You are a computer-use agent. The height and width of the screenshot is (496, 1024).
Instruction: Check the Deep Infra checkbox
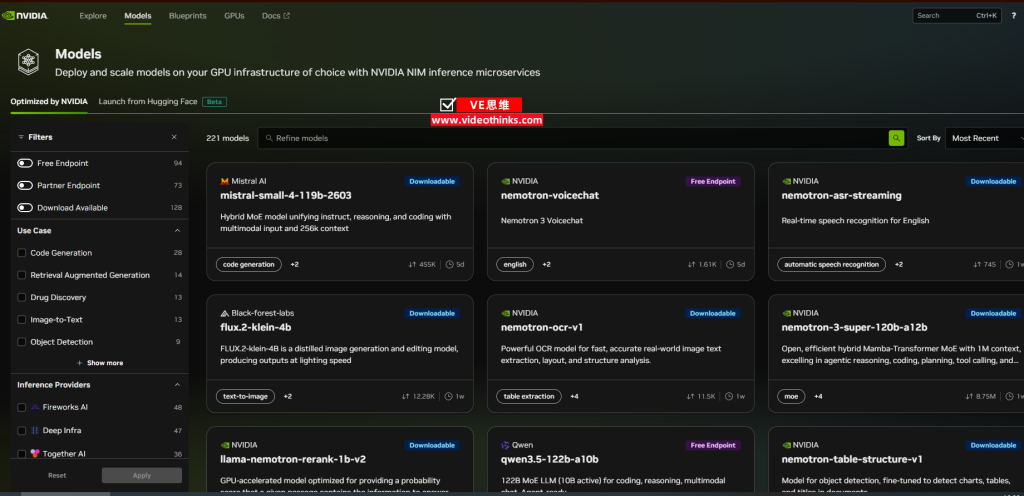pyautogui.click(x=22, y=431)
